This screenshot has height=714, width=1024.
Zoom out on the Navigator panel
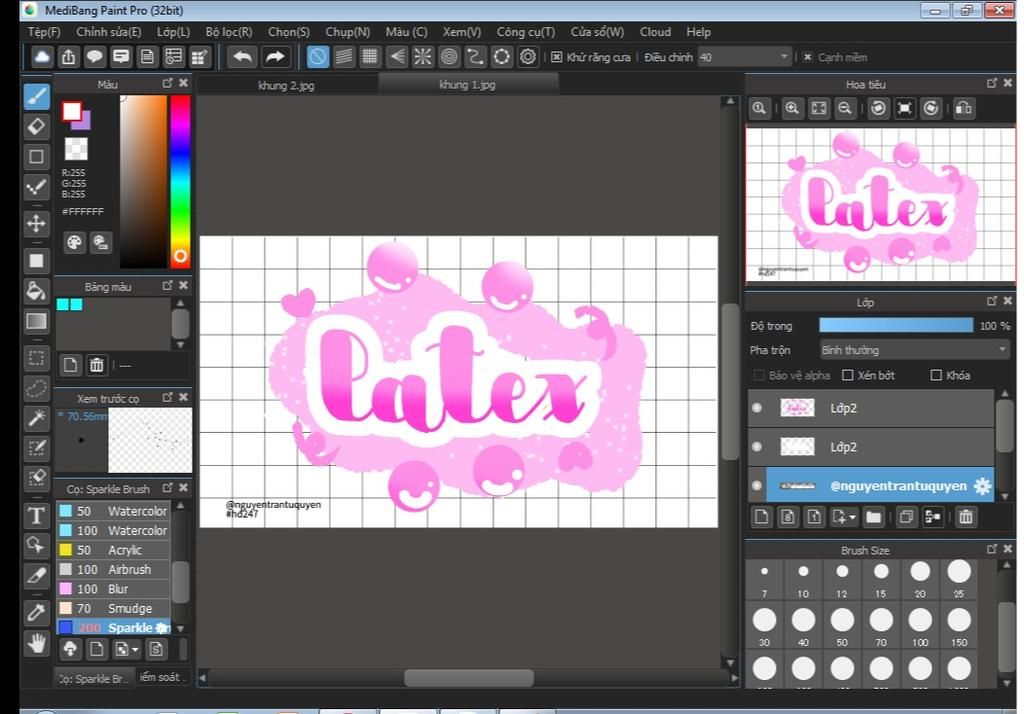pyautogui.click(x=845, y=108)
